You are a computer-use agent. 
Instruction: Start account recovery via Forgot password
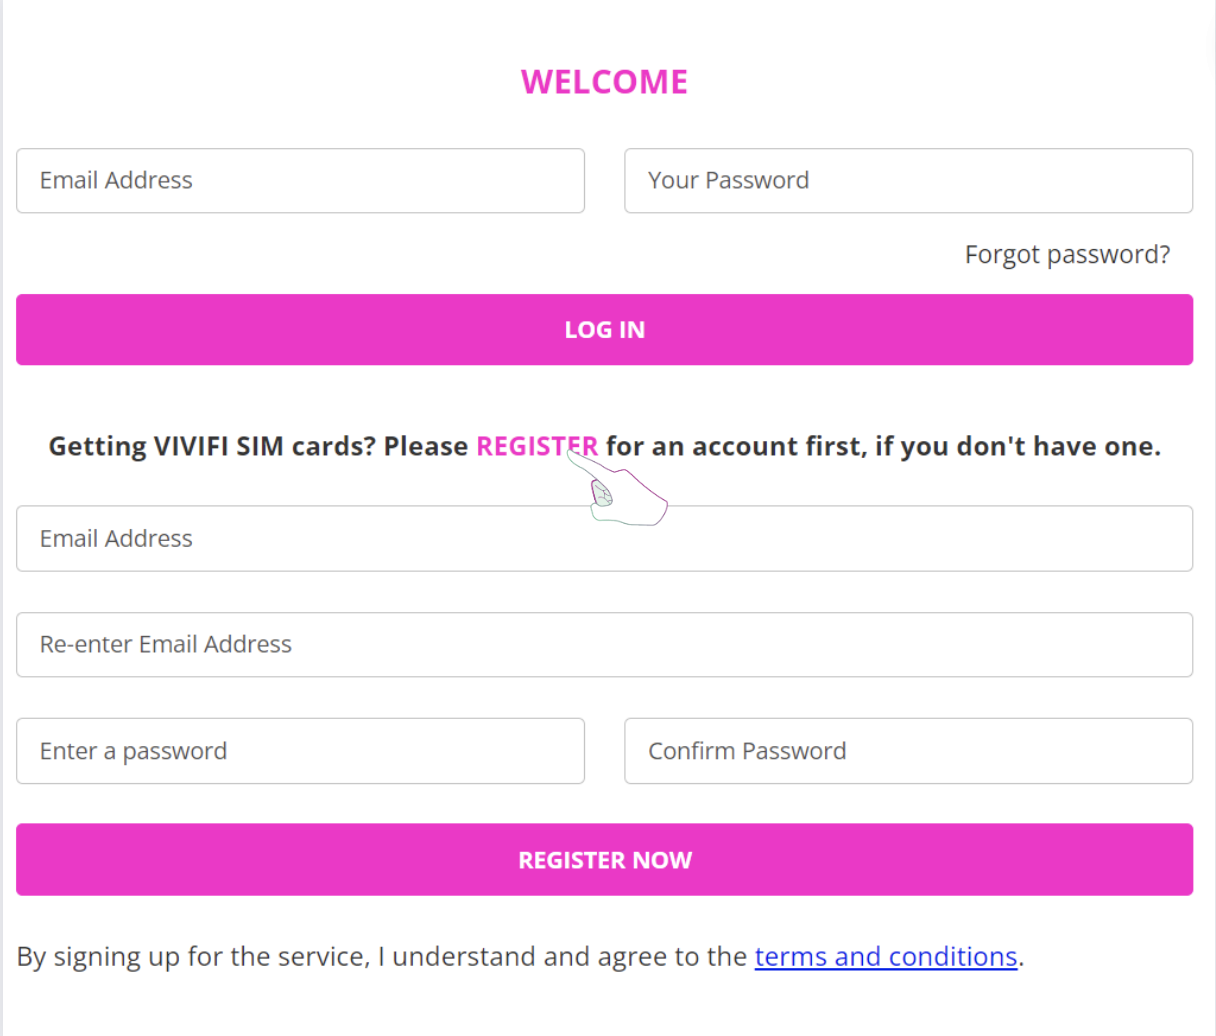tap(1067, 255)
